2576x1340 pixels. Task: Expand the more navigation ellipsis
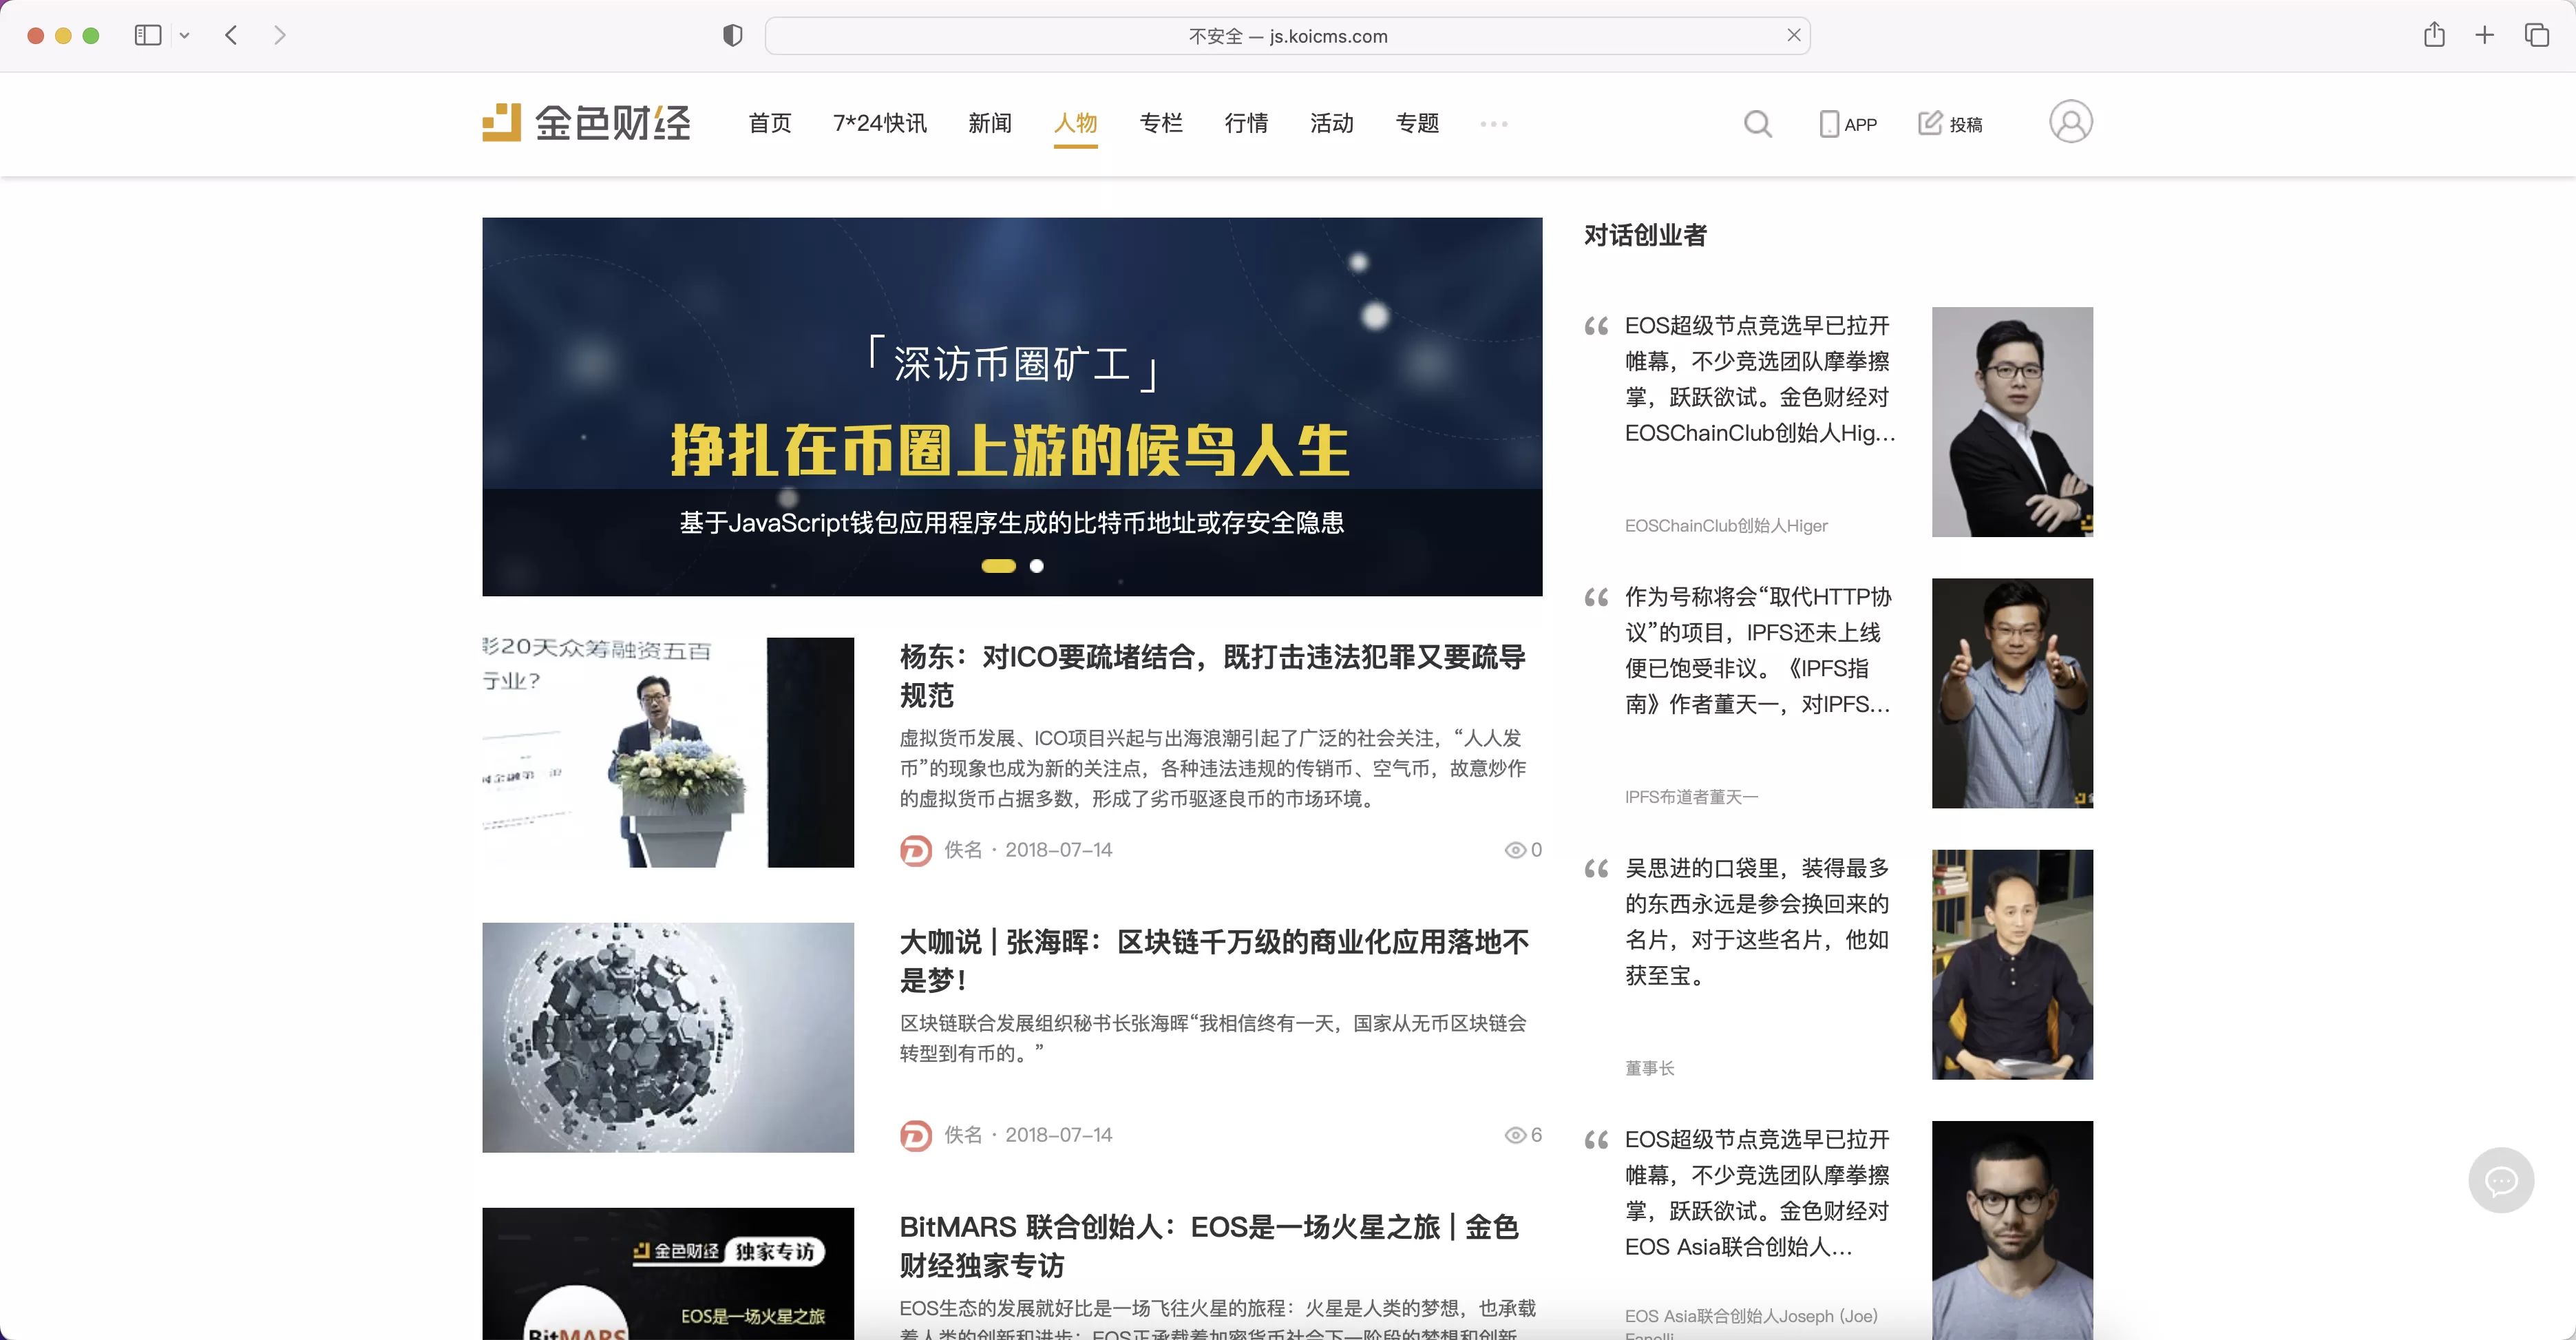pos(1494,124)
